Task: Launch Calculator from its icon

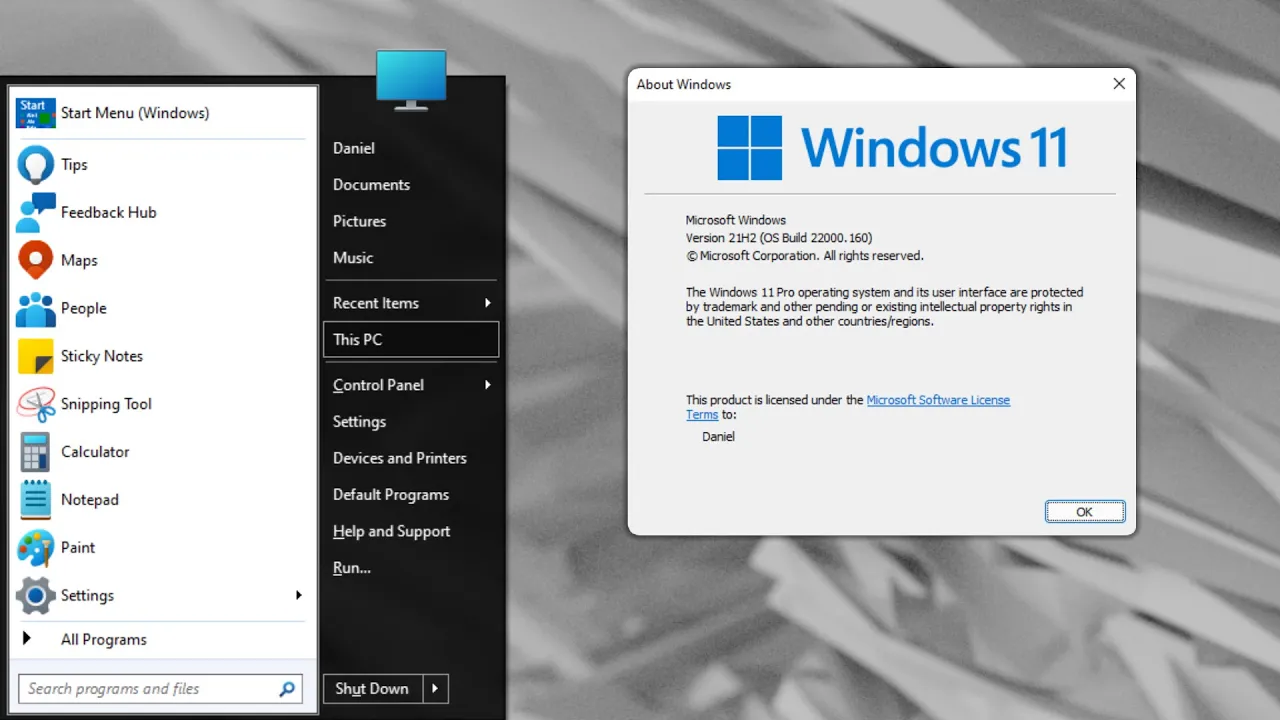Action: (36, 452)
